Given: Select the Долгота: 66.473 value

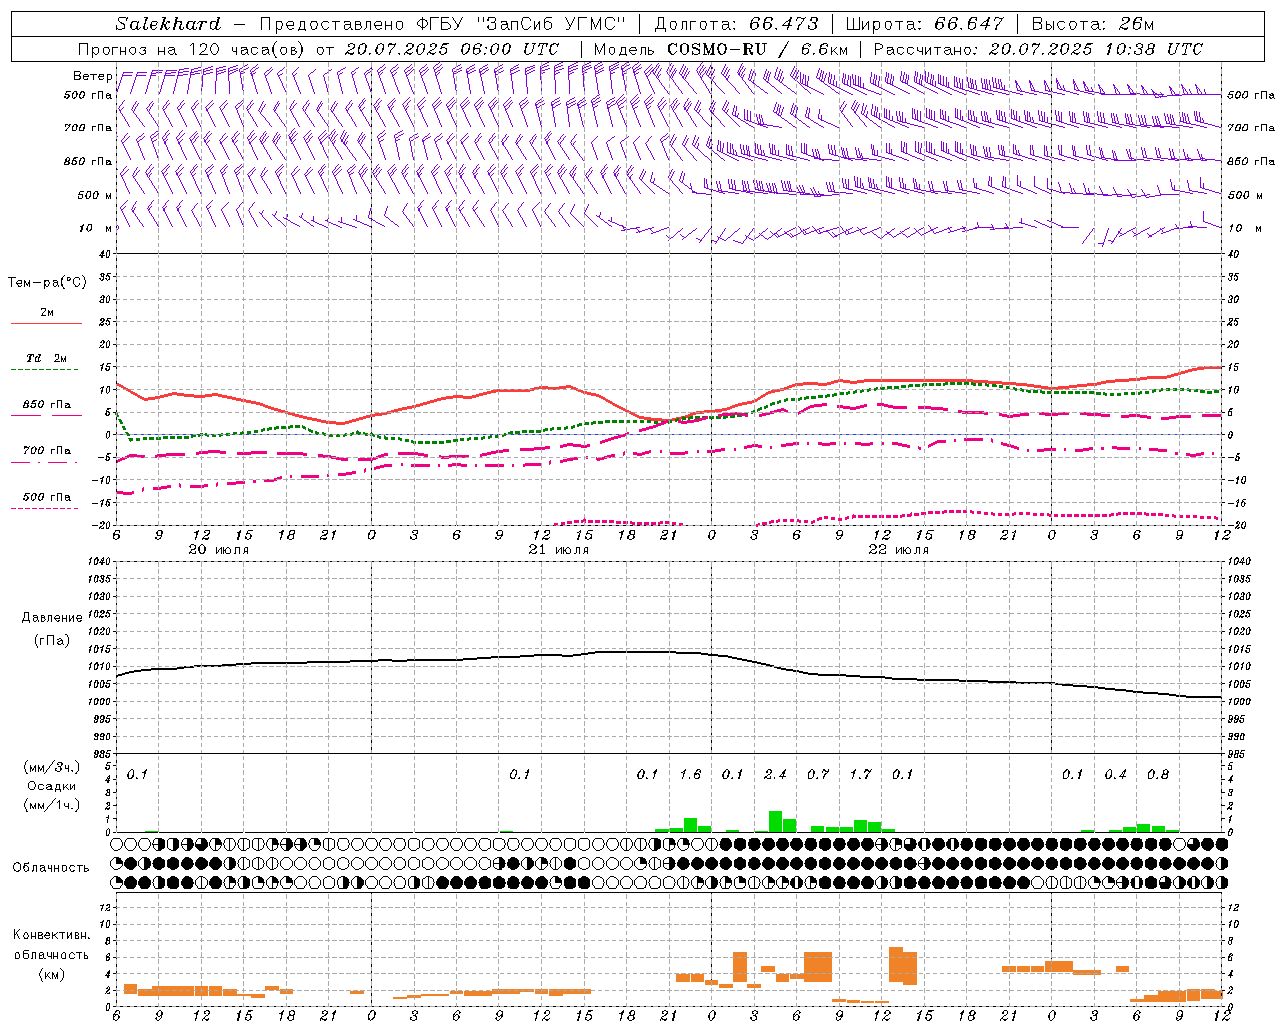Looking at the screenshot, I should coord(736,24).
